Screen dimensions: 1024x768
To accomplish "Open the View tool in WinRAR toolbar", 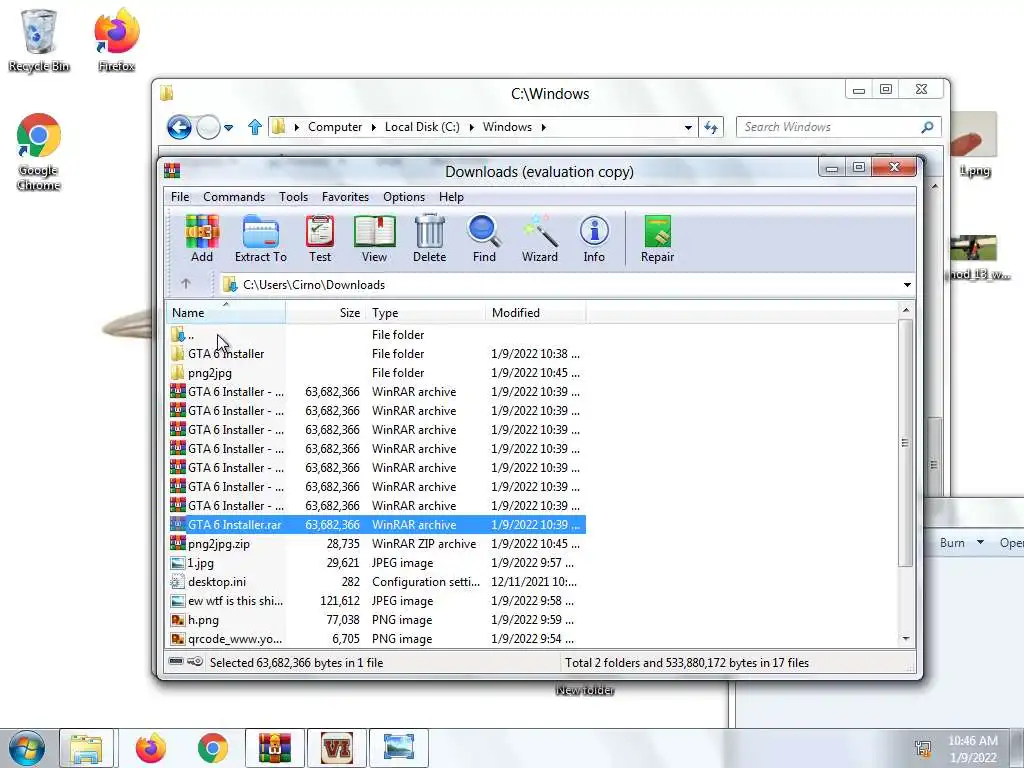I will [x=374, y=238].
